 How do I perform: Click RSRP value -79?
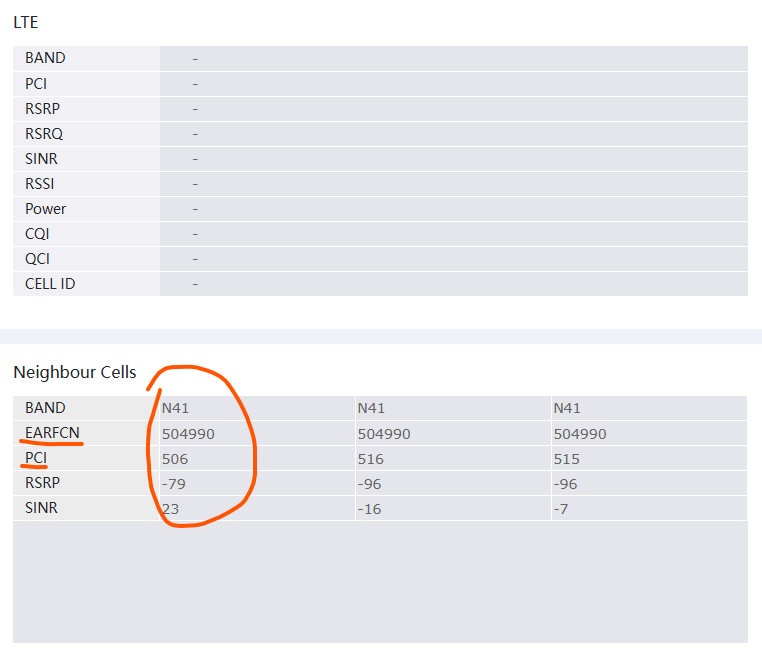[x=173, y=484]
